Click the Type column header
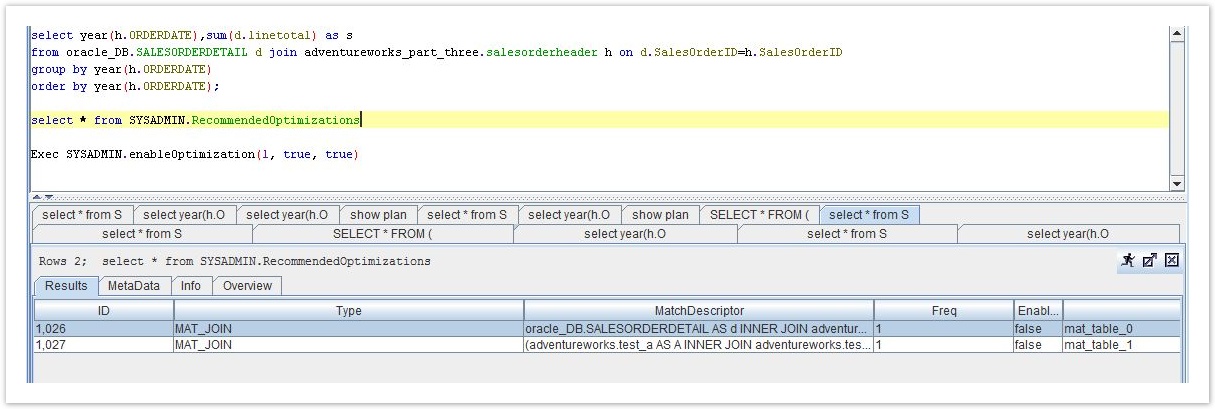1215x409 pixels. [x=348, y=311]
